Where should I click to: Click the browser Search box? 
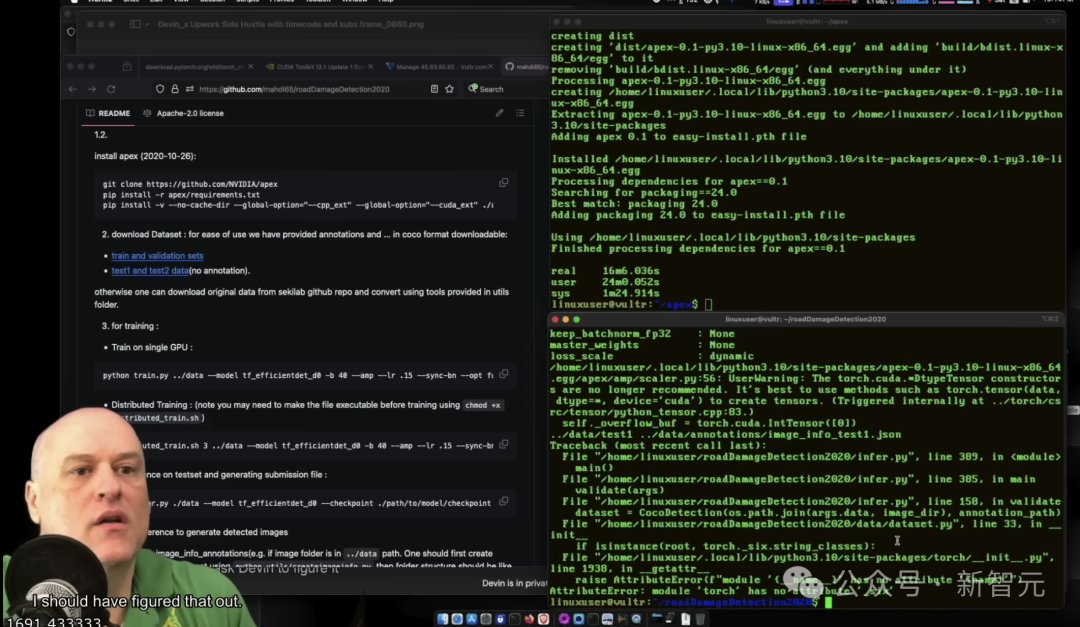(x=491, y=89)
